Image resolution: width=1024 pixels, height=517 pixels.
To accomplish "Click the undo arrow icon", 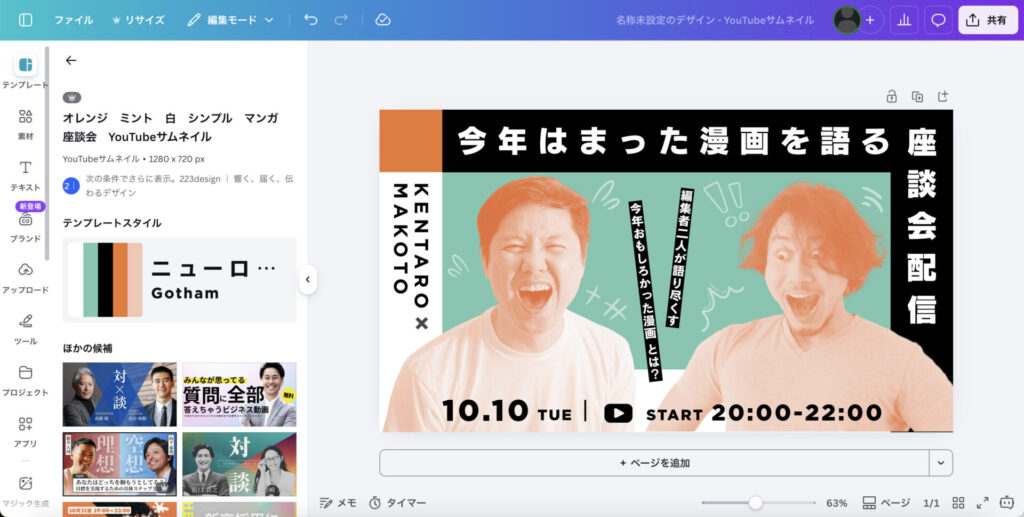I will pyautogui.click(x=311, y=20).
